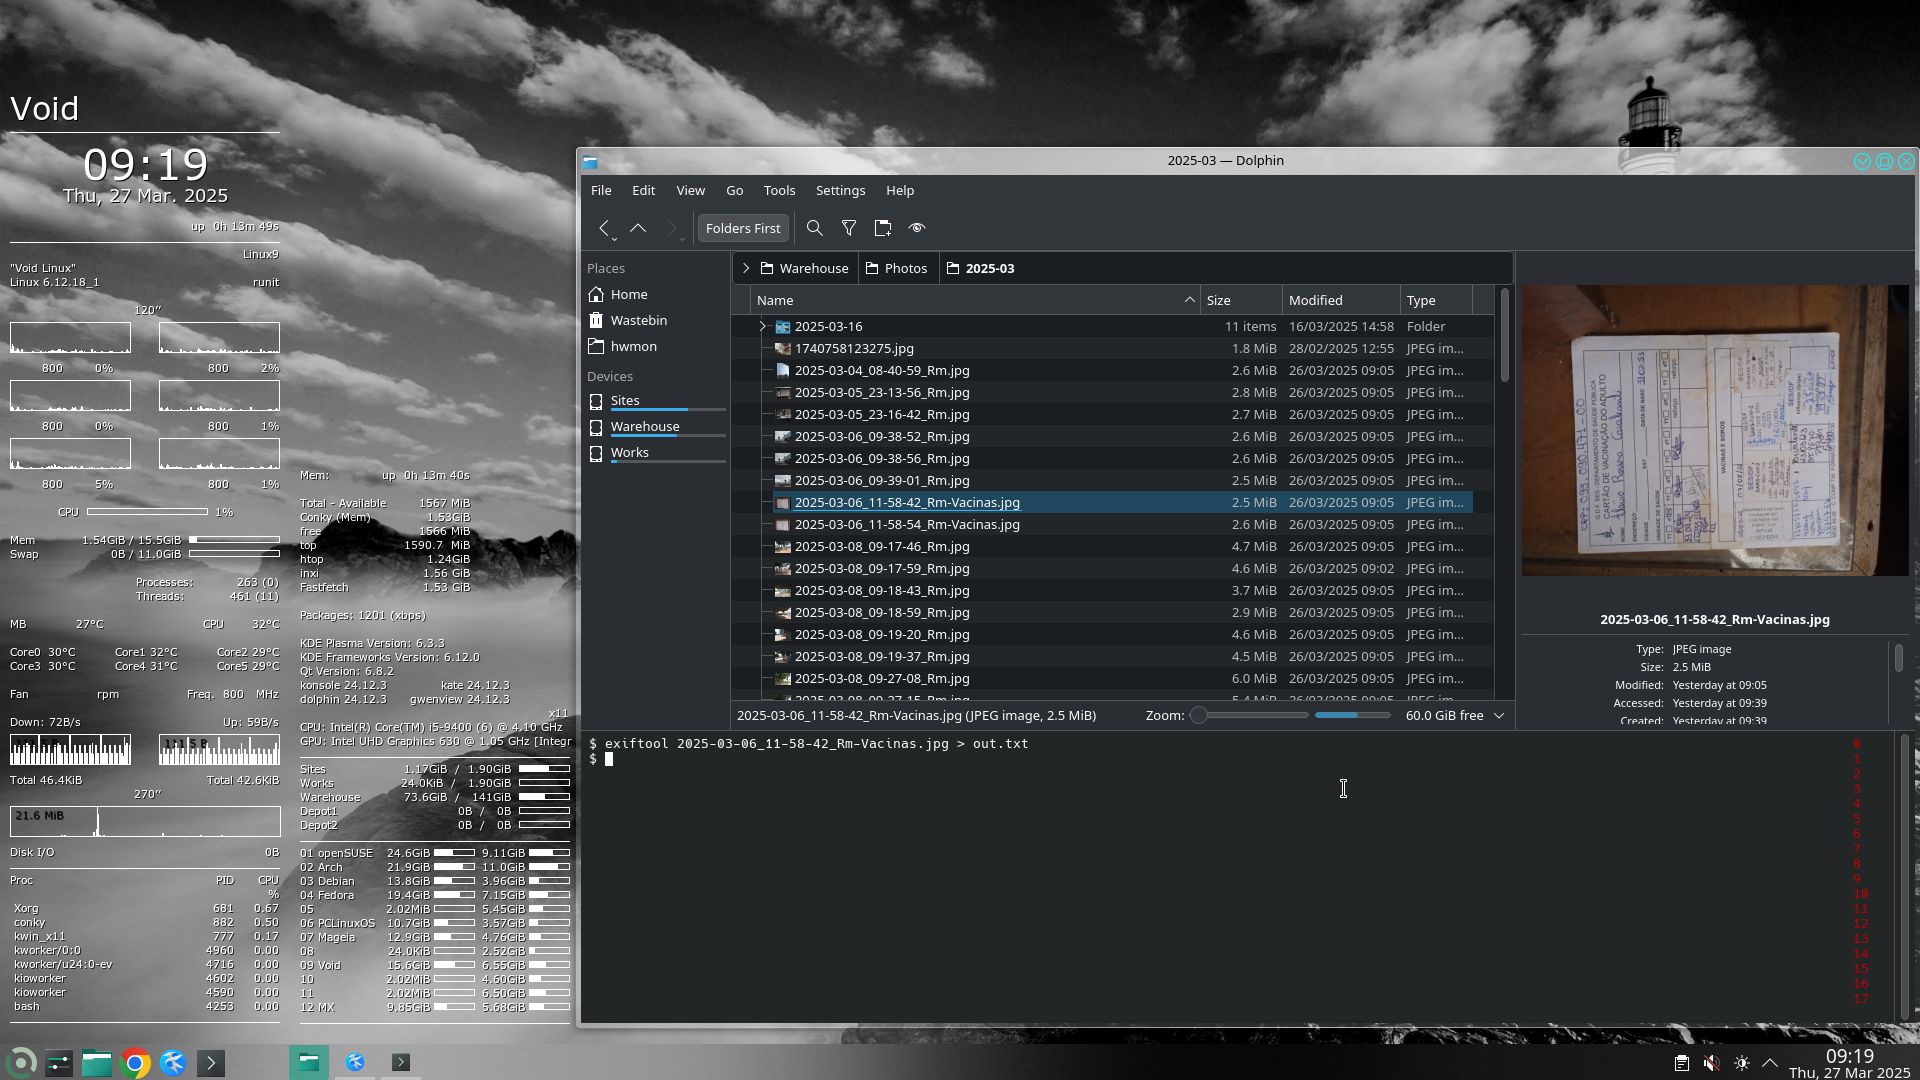
Task: Go up to the parent folder
Action: [x=638, y=228]
